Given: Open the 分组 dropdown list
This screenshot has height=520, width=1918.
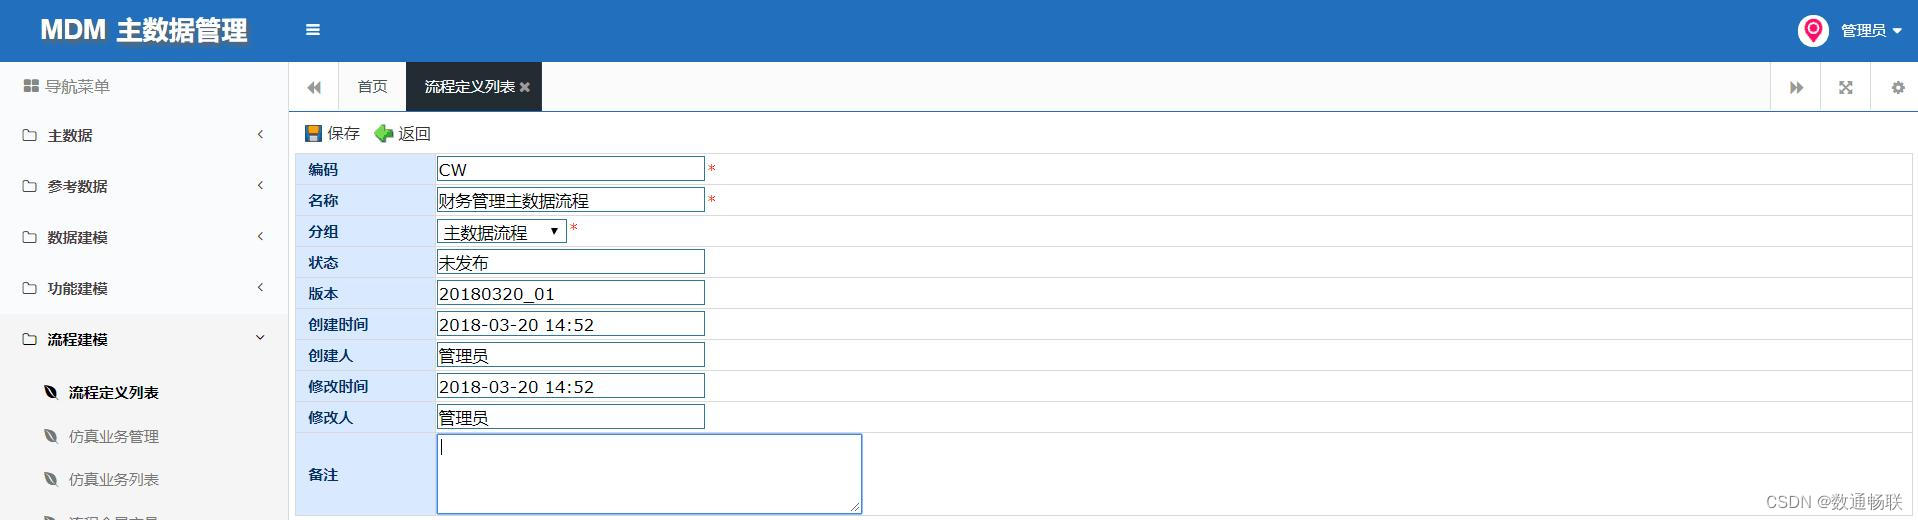Looking at the screenshot, I should 502,231.
